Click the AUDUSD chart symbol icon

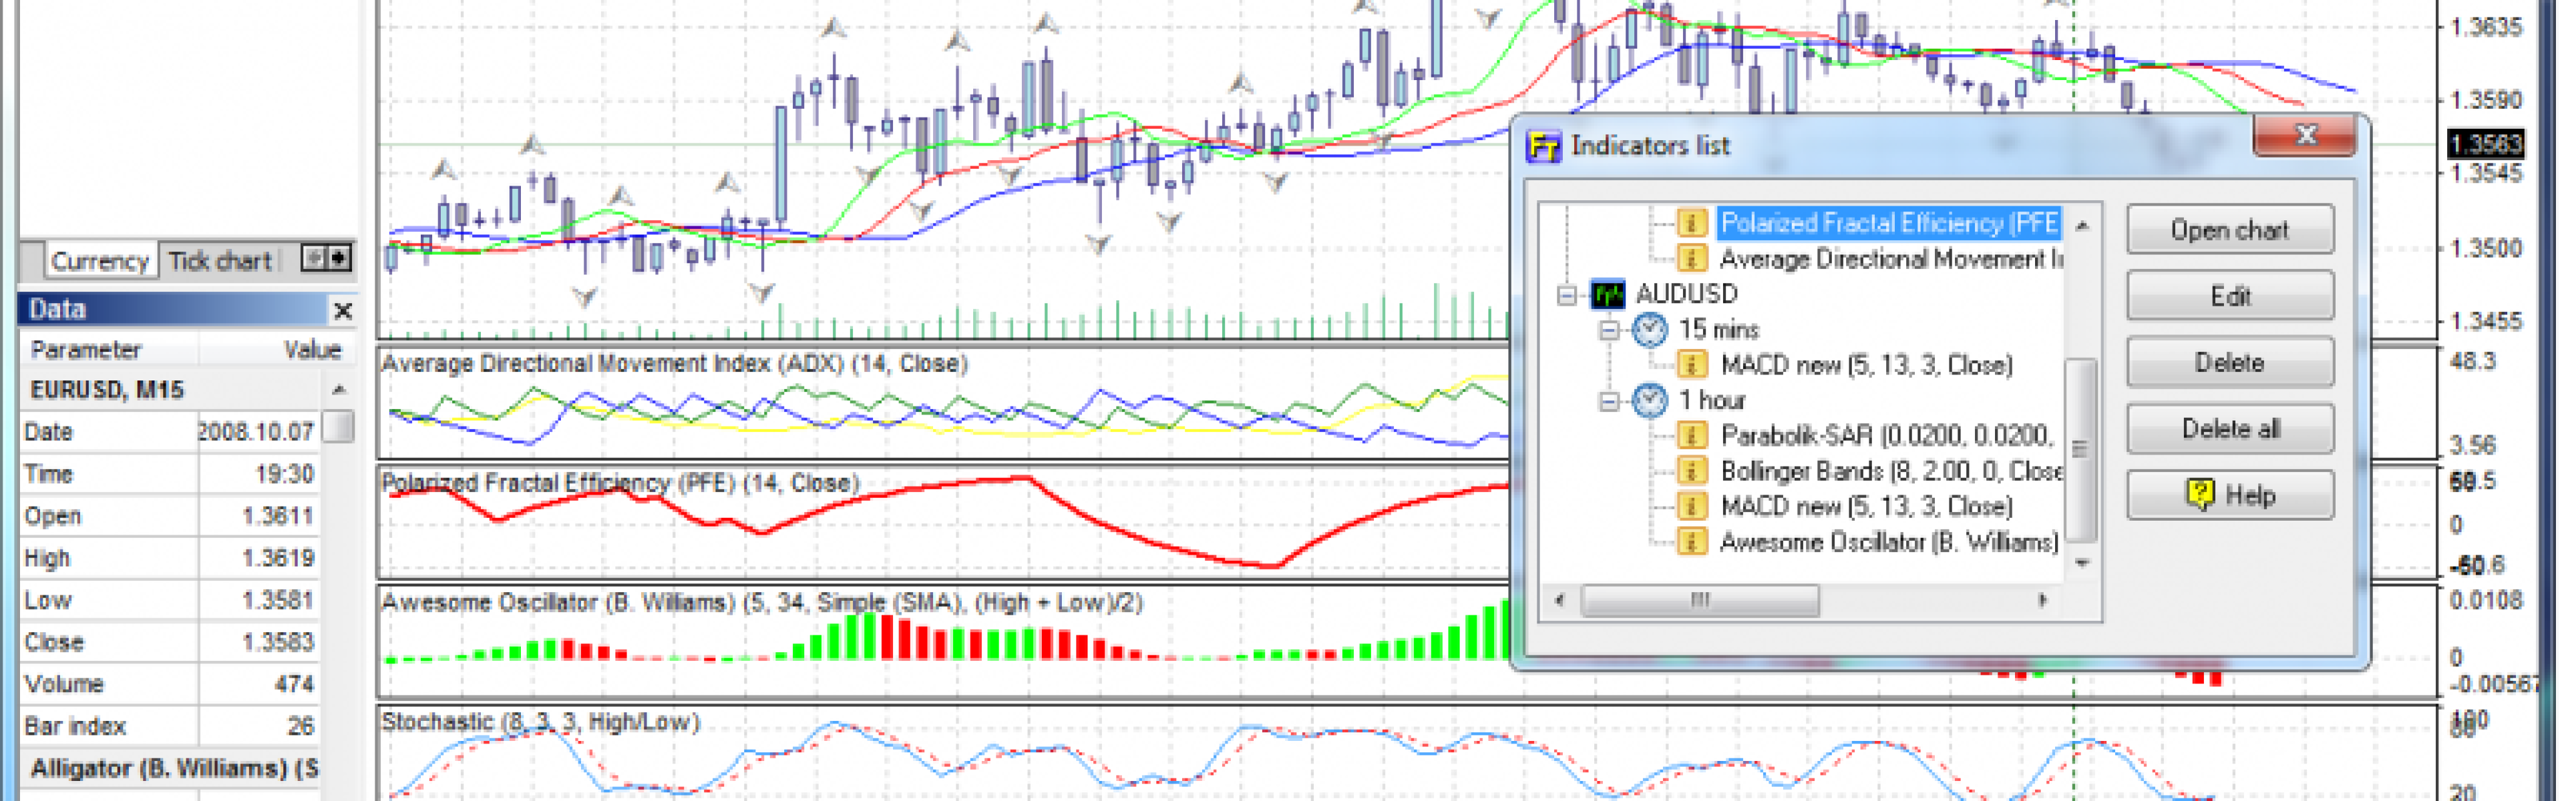coord(1608,294)
